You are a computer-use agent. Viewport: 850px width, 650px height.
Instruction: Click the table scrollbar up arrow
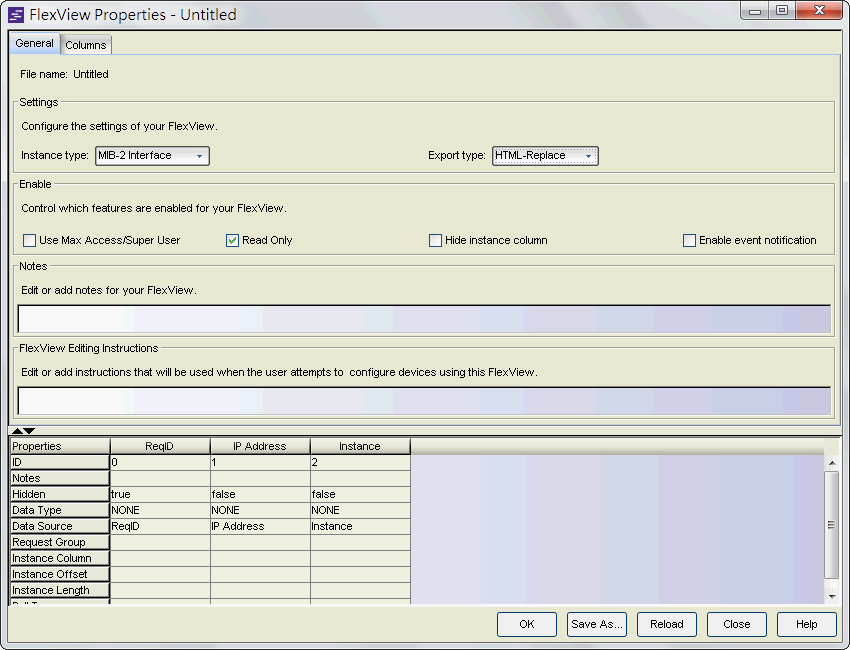pos(832,462)
